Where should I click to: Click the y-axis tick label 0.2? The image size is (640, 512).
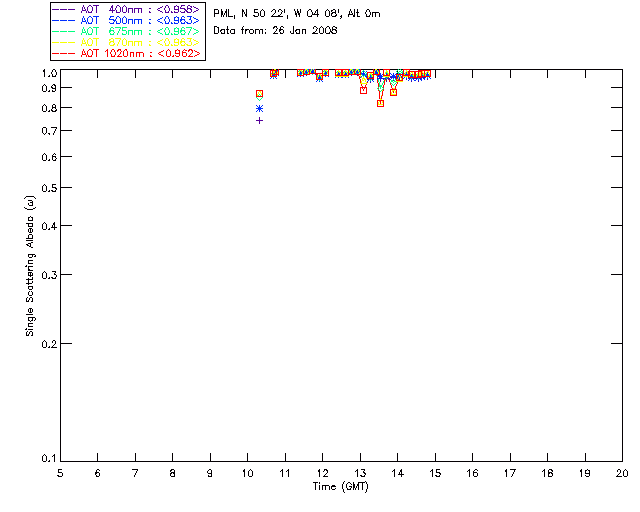(49, 344)
